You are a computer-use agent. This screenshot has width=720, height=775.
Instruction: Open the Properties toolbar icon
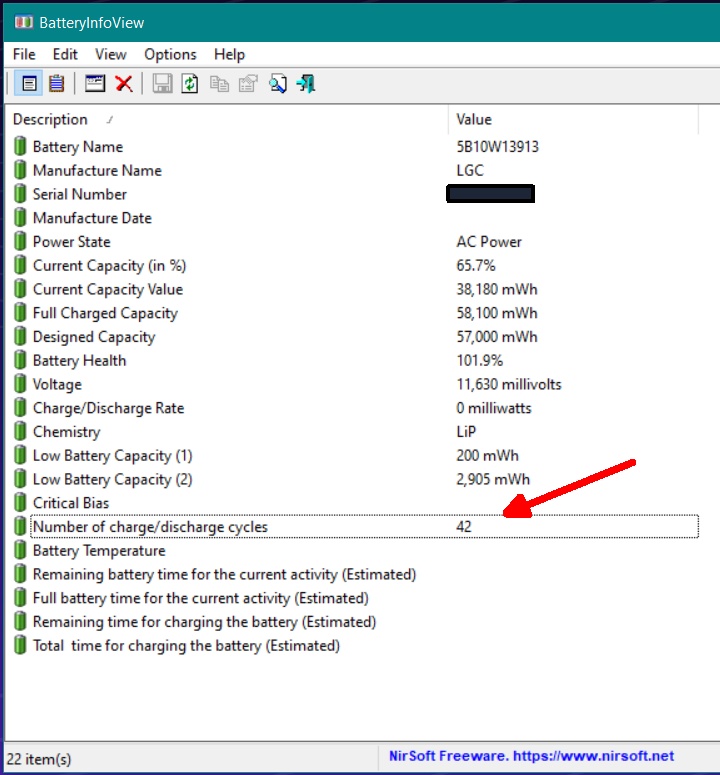[247, 84]
